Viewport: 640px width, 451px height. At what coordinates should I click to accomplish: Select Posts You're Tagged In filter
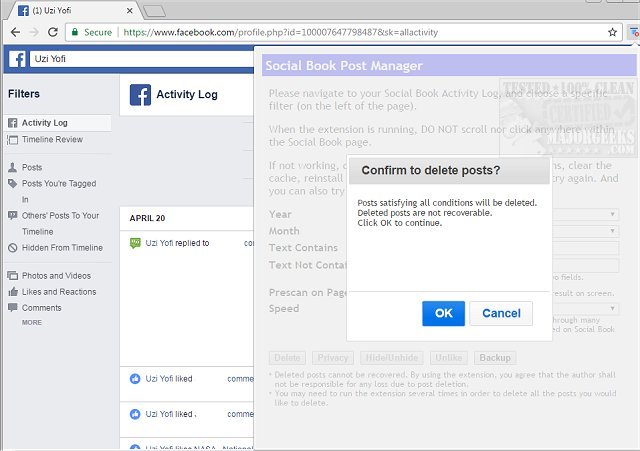coord(59,191)
